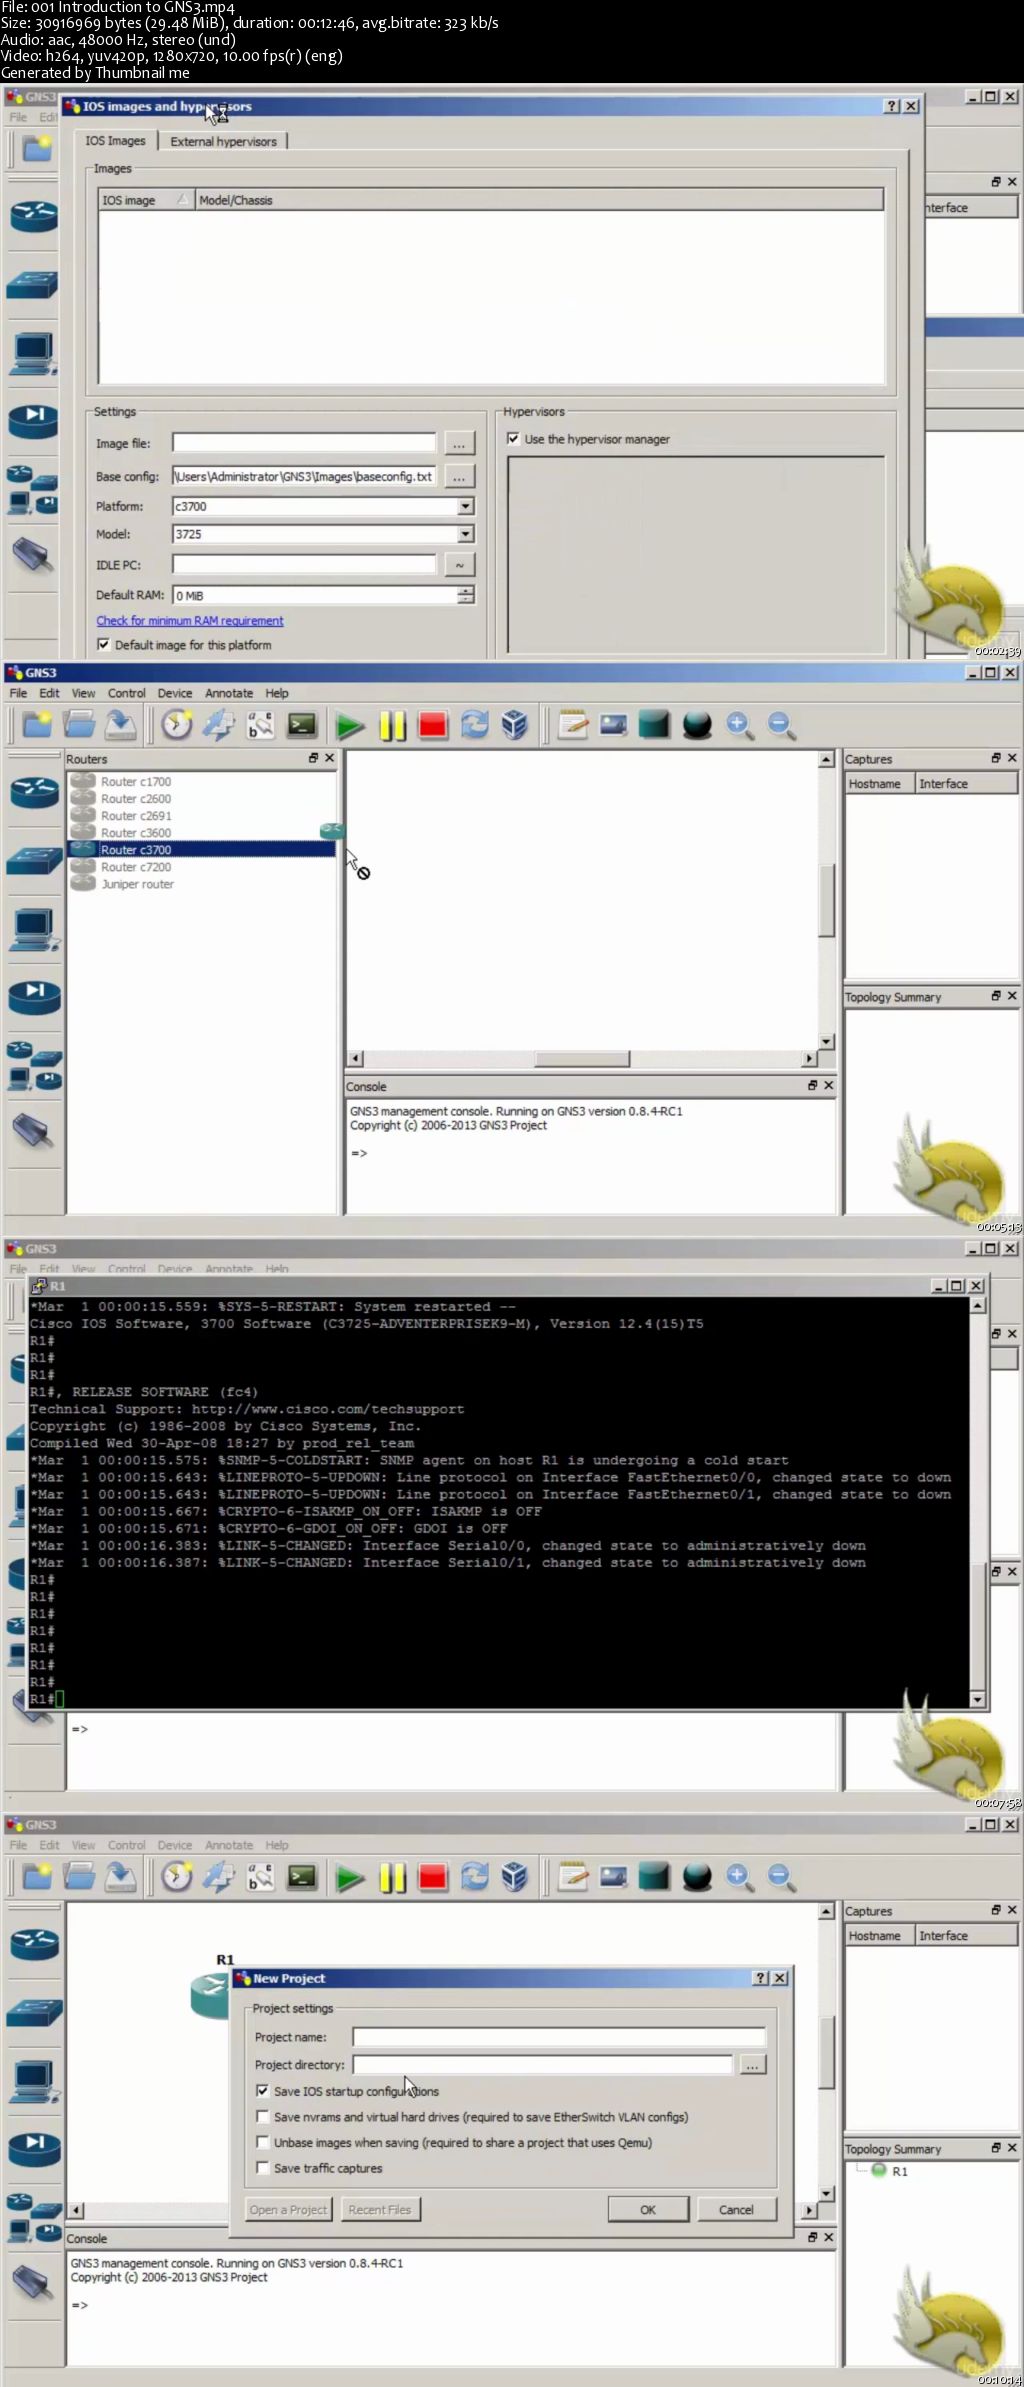Click scroll-up arrow of R1 console window
Screen dimensions: 1024x2387
[977, 1306]
